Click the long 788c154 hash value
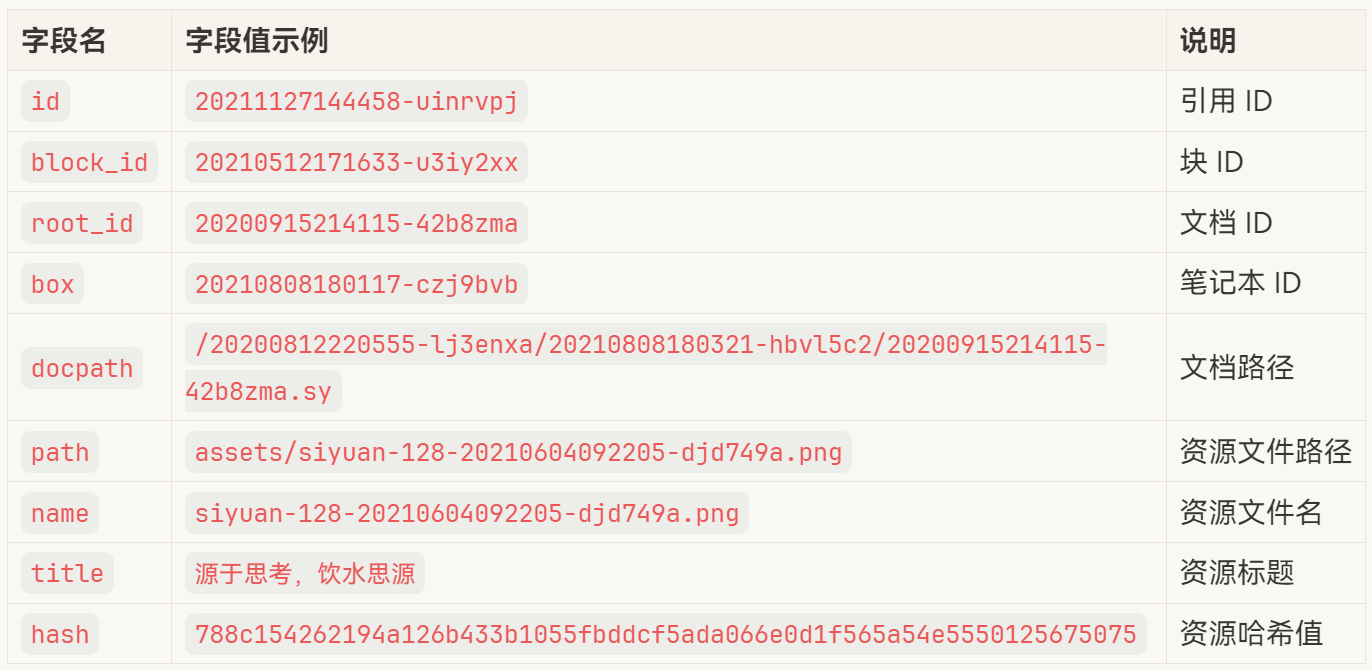The image size is (1372, 670). [665, 634]
